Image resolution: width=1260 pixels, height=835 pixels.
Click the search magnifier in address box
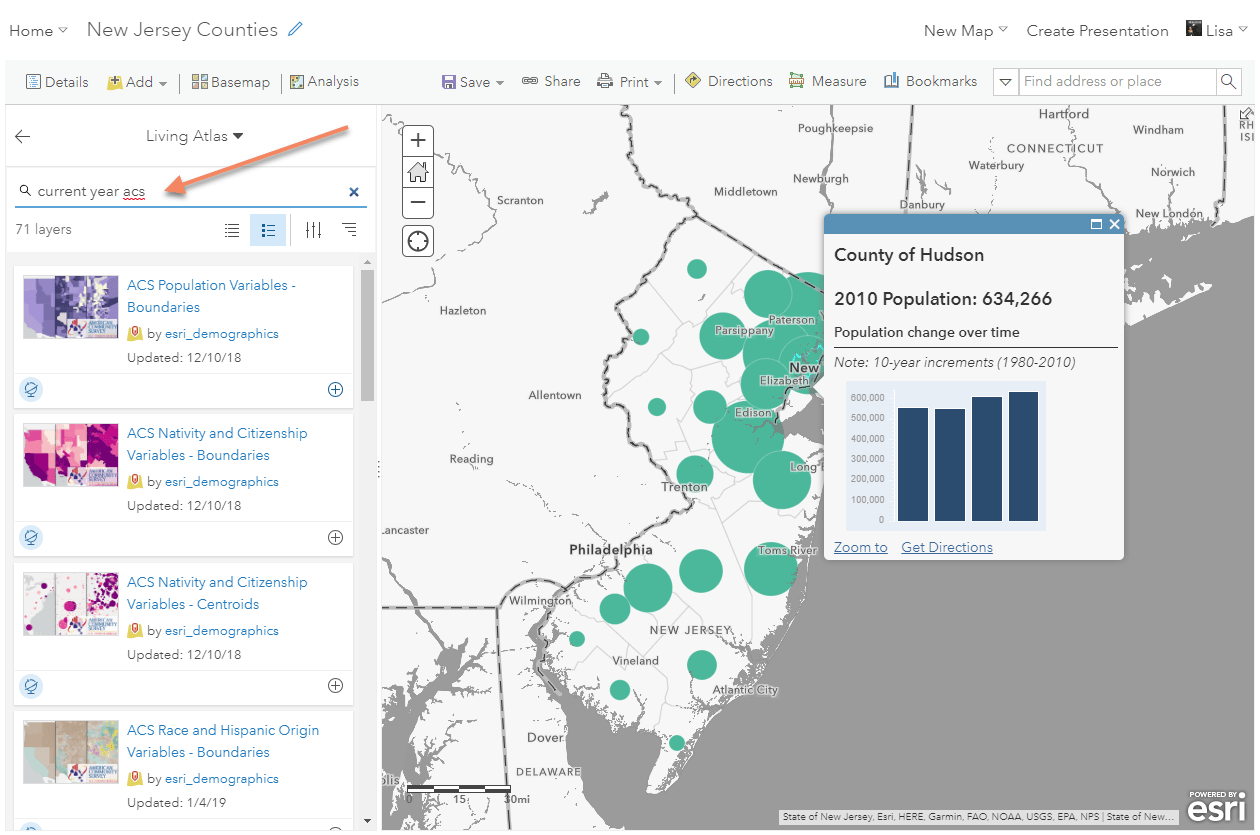point(1228,82)
